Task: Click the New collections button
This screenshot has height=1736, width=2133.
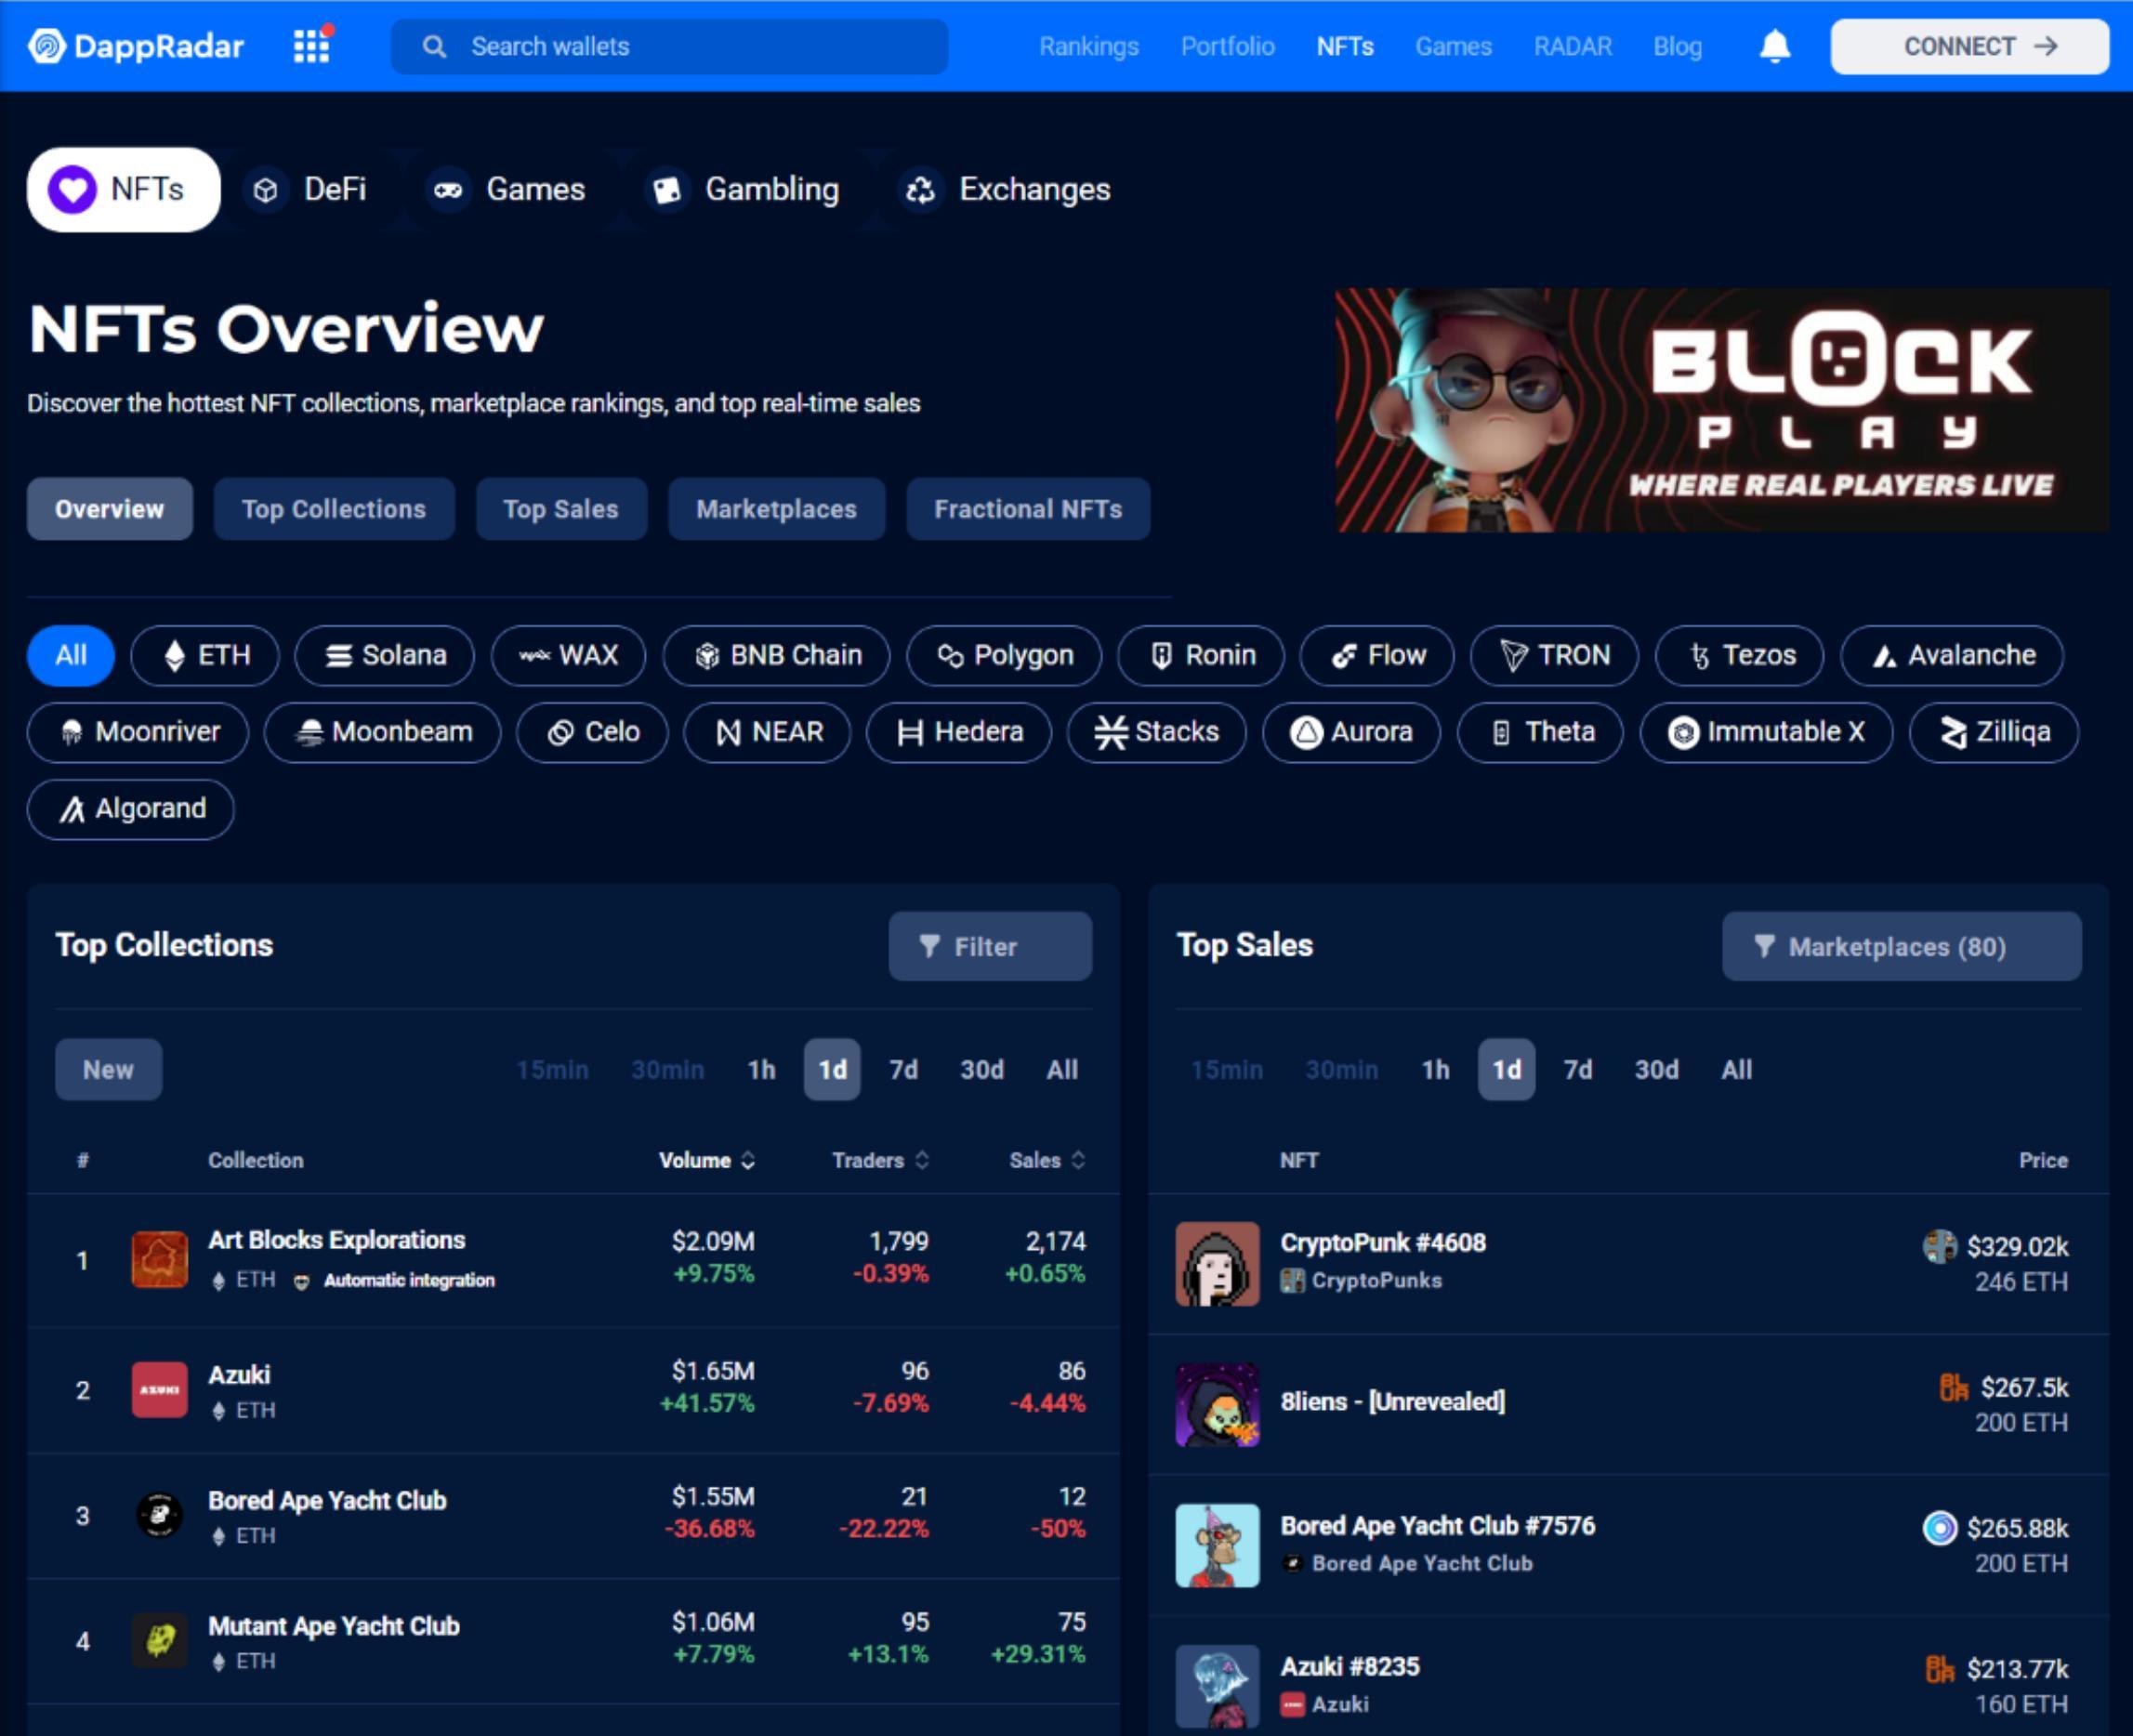Action: point(108,1069)
